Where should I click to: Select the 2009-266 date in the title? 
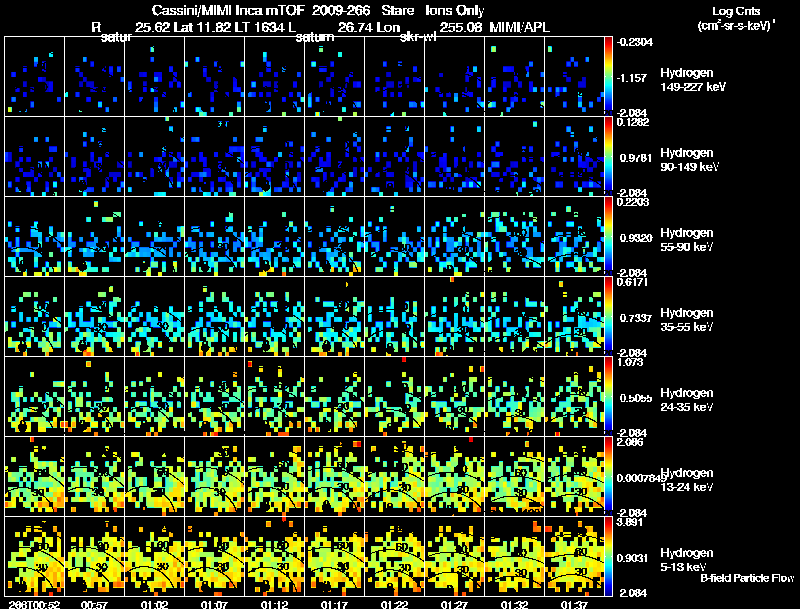pyautogui.click(x=340, y=10)
